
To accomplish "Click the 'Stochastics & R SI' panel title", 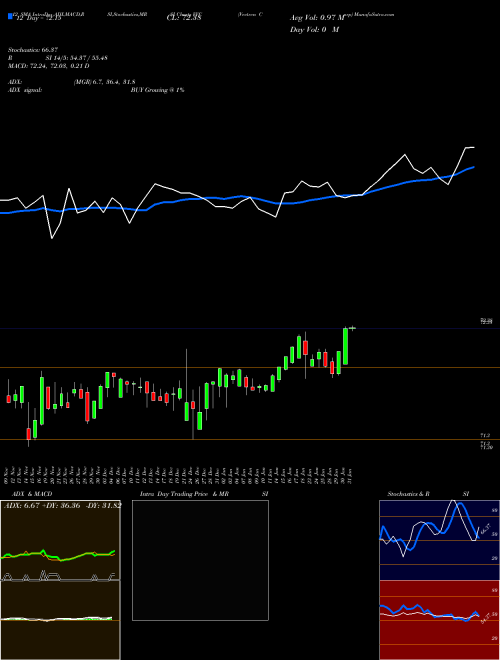I will (x=428, y=494).
